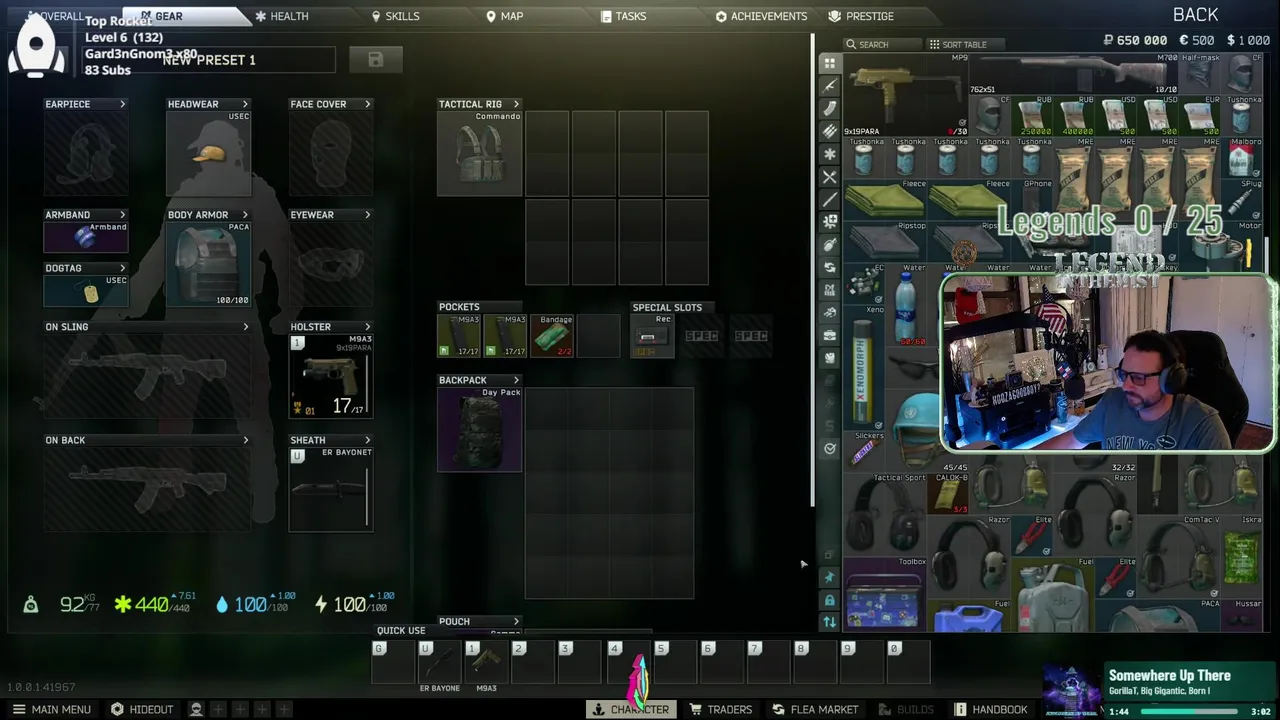Select the ER Bayonet in sheath slot

coord(331,489)
